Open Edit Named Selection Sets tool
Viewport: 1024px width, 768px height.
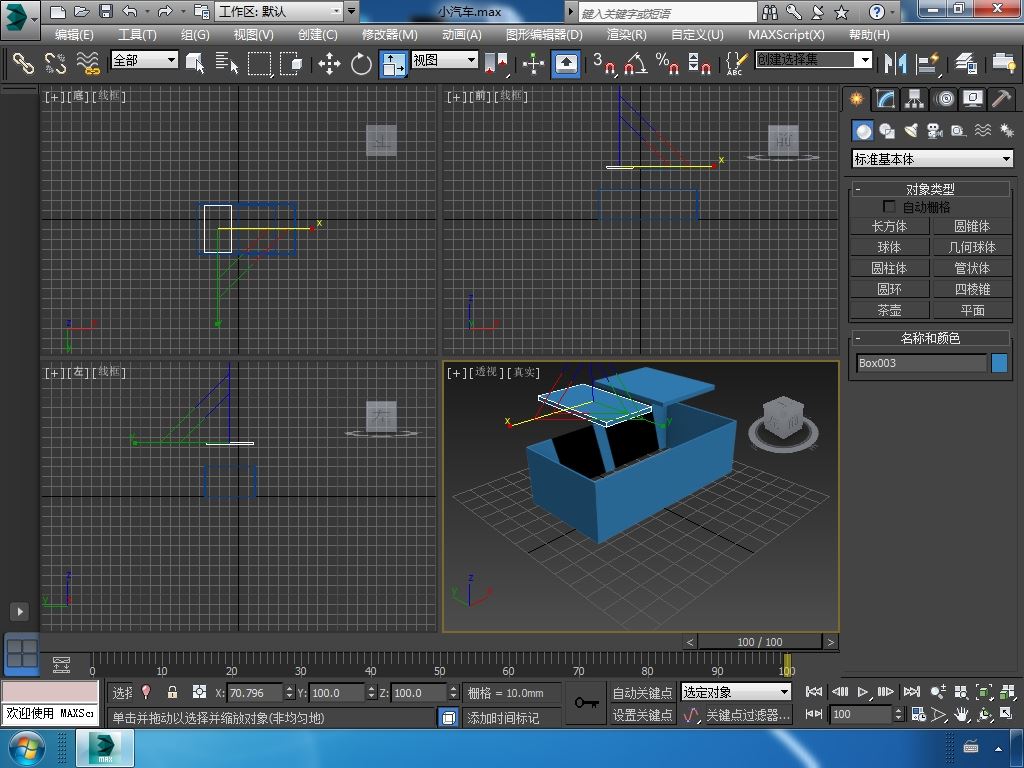tap(736, 63)
